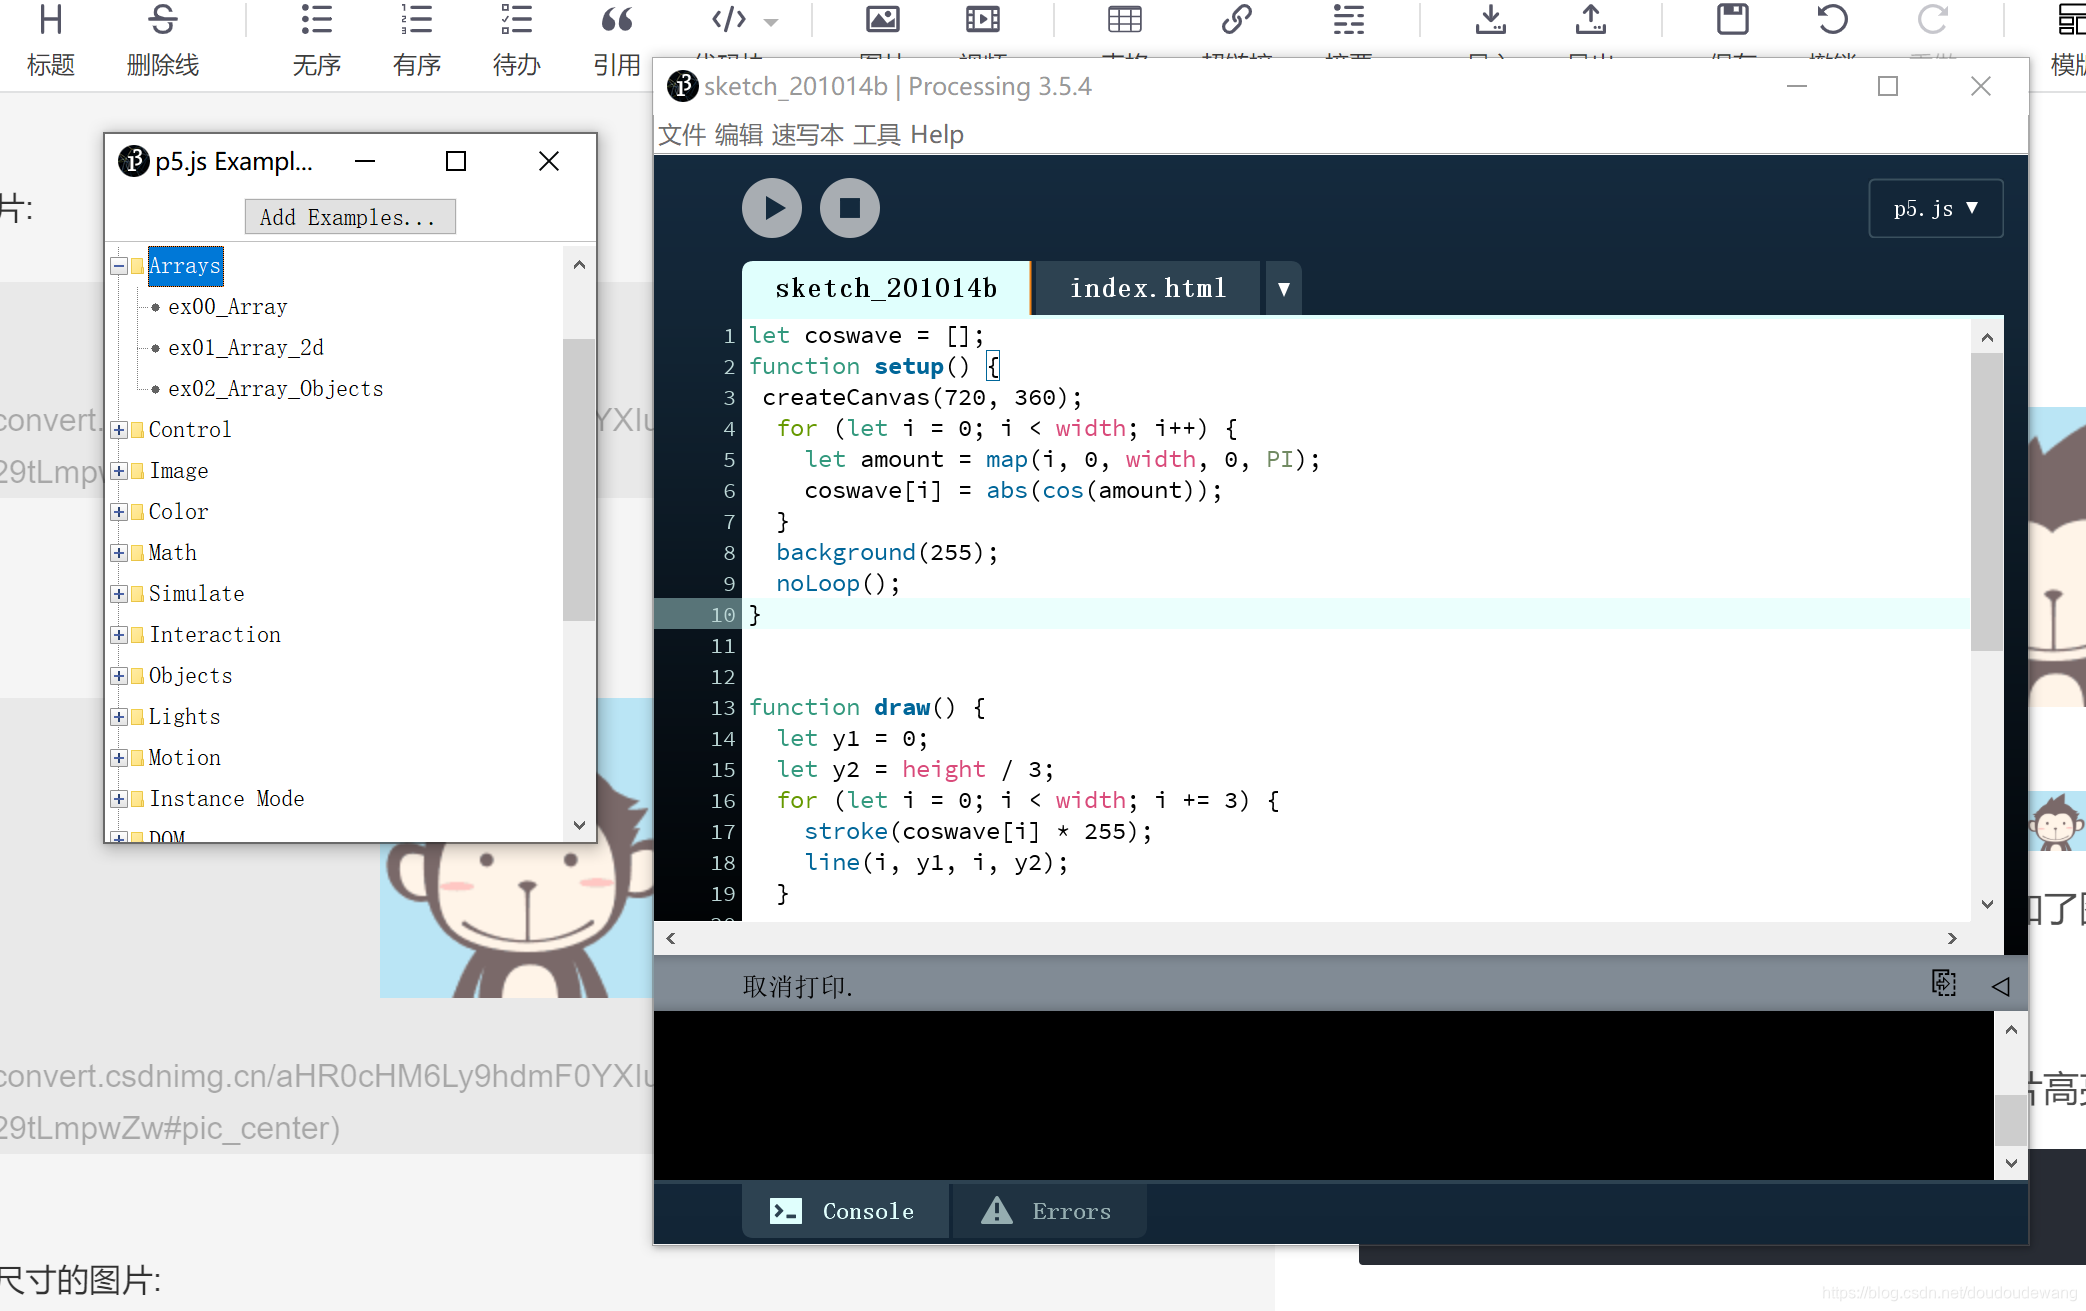Expand the Math examples folder
Viewport: 2086px width, 1311px height.
point(119,553)
